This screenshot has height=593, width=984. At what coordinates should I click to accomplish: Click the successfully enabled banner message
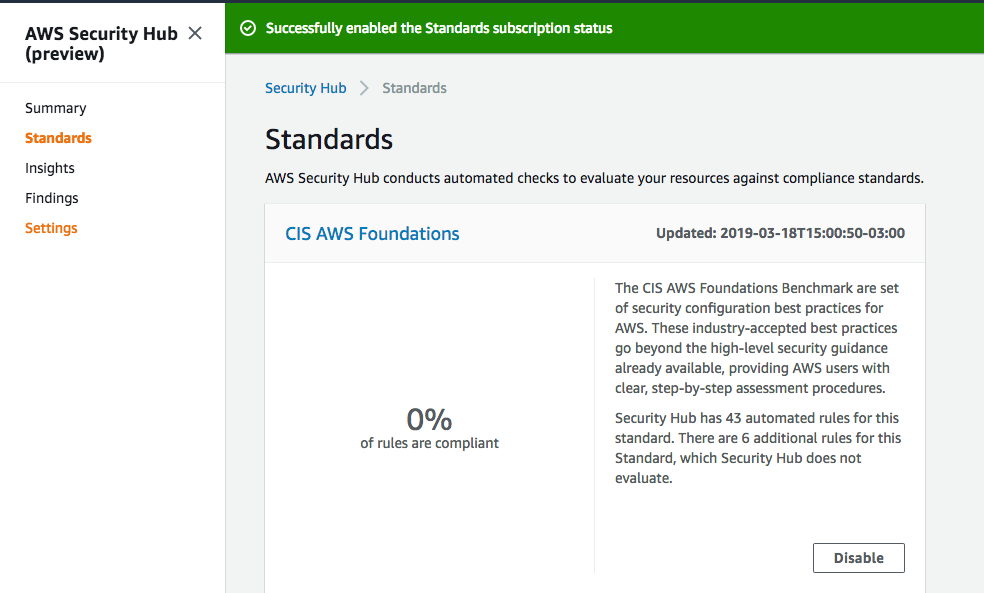(x=439, y=28)
